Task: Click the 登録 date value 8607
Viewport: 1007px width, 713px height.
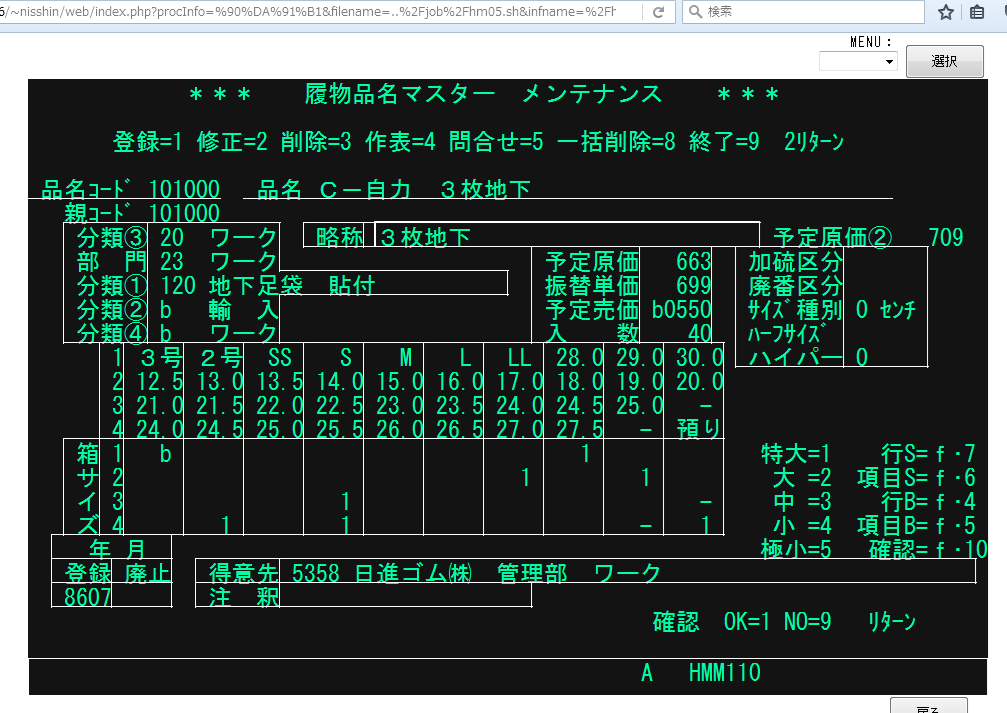Action: (80, 597)
